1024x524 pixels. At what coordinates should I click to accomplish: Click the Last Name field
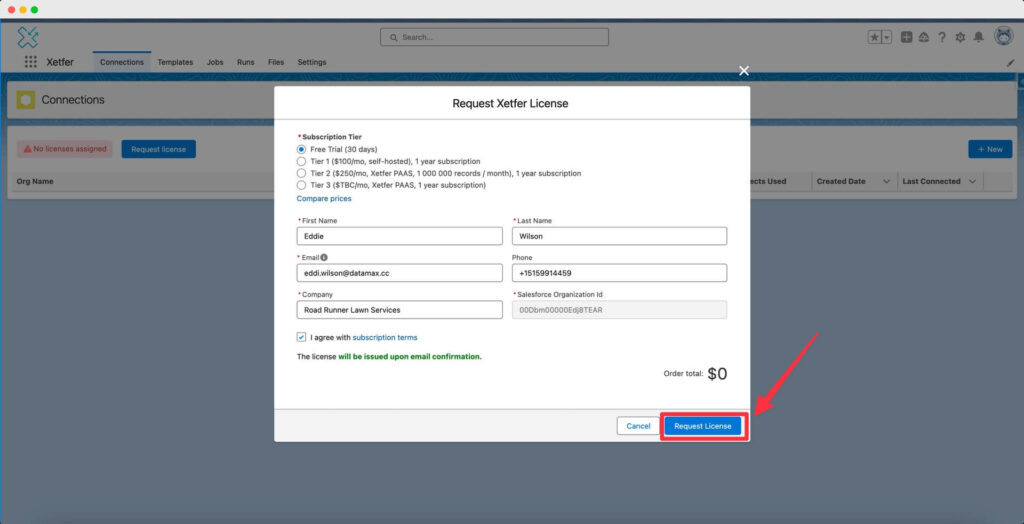(x=619, y=236)
